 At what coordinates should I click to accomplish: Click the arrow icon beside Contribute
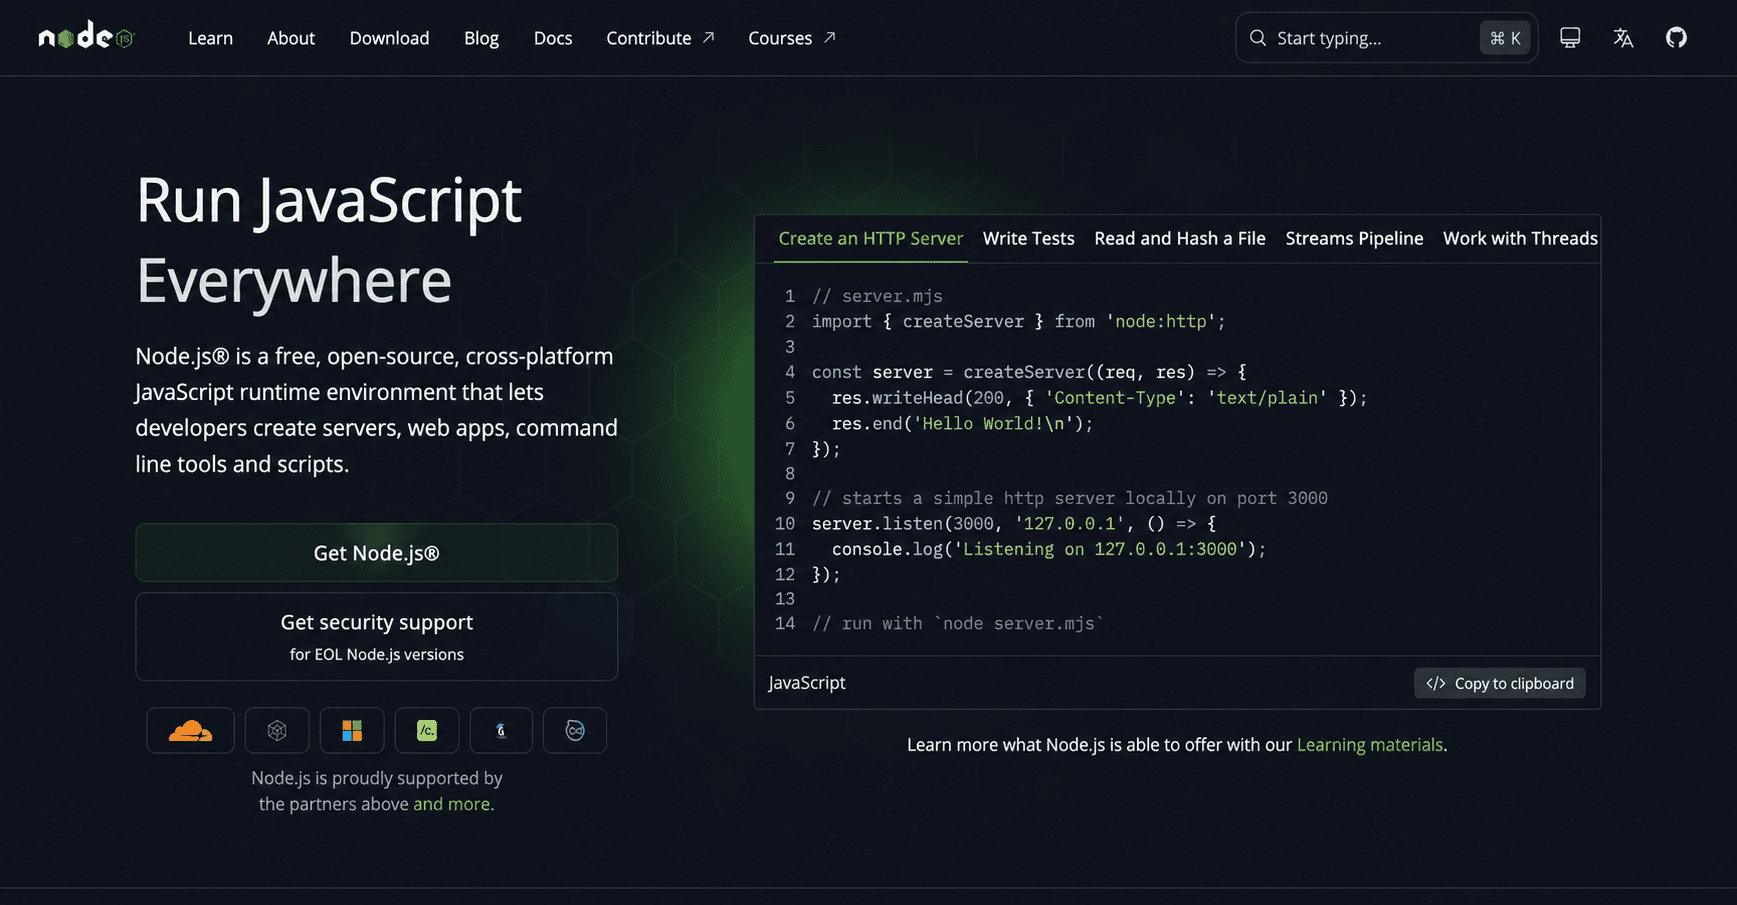point(708,37)
